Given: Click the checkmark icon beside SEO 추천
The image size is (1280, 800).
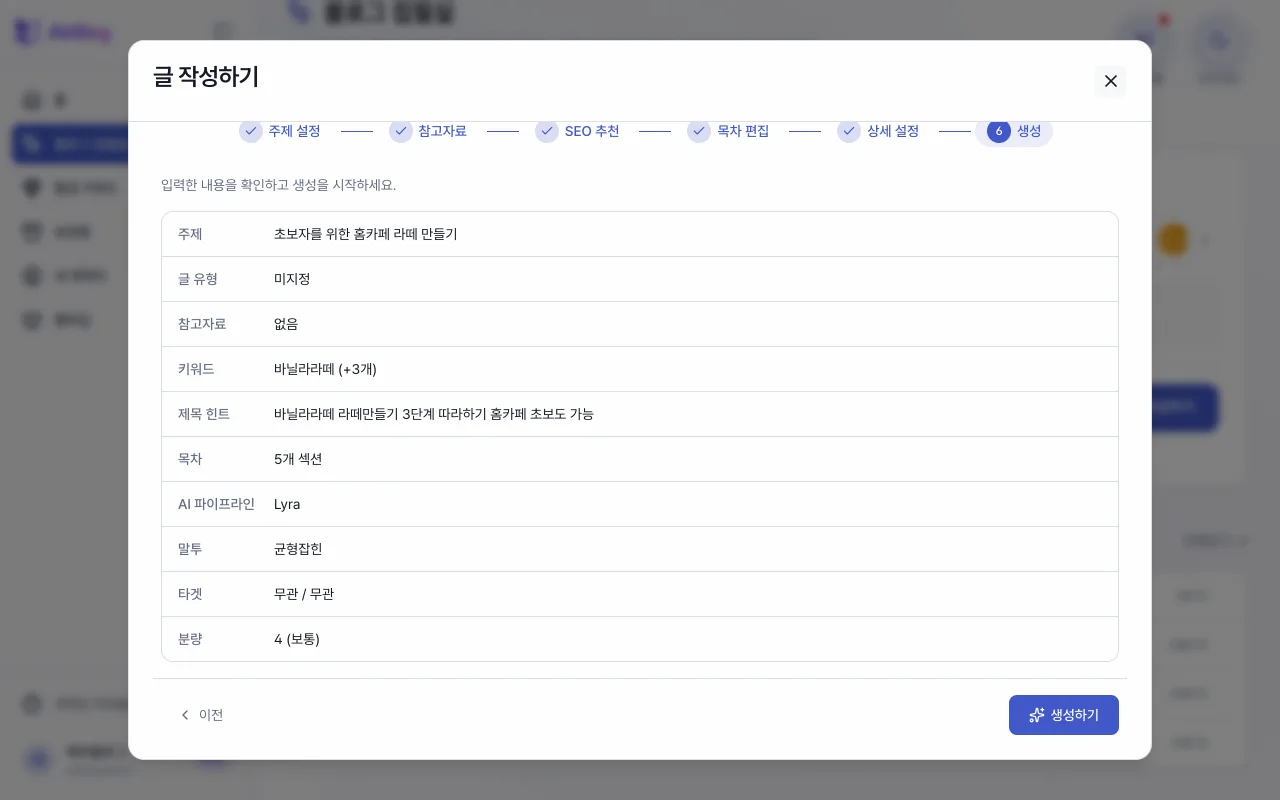Looking at the screenshot, I should (x=547, y=131).
